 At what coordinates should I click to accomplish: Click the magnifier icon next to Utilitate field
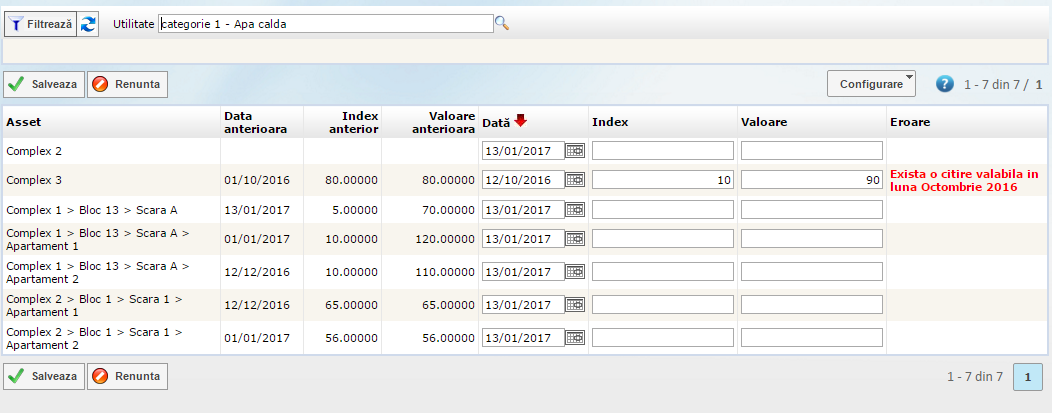click(503, 24)
